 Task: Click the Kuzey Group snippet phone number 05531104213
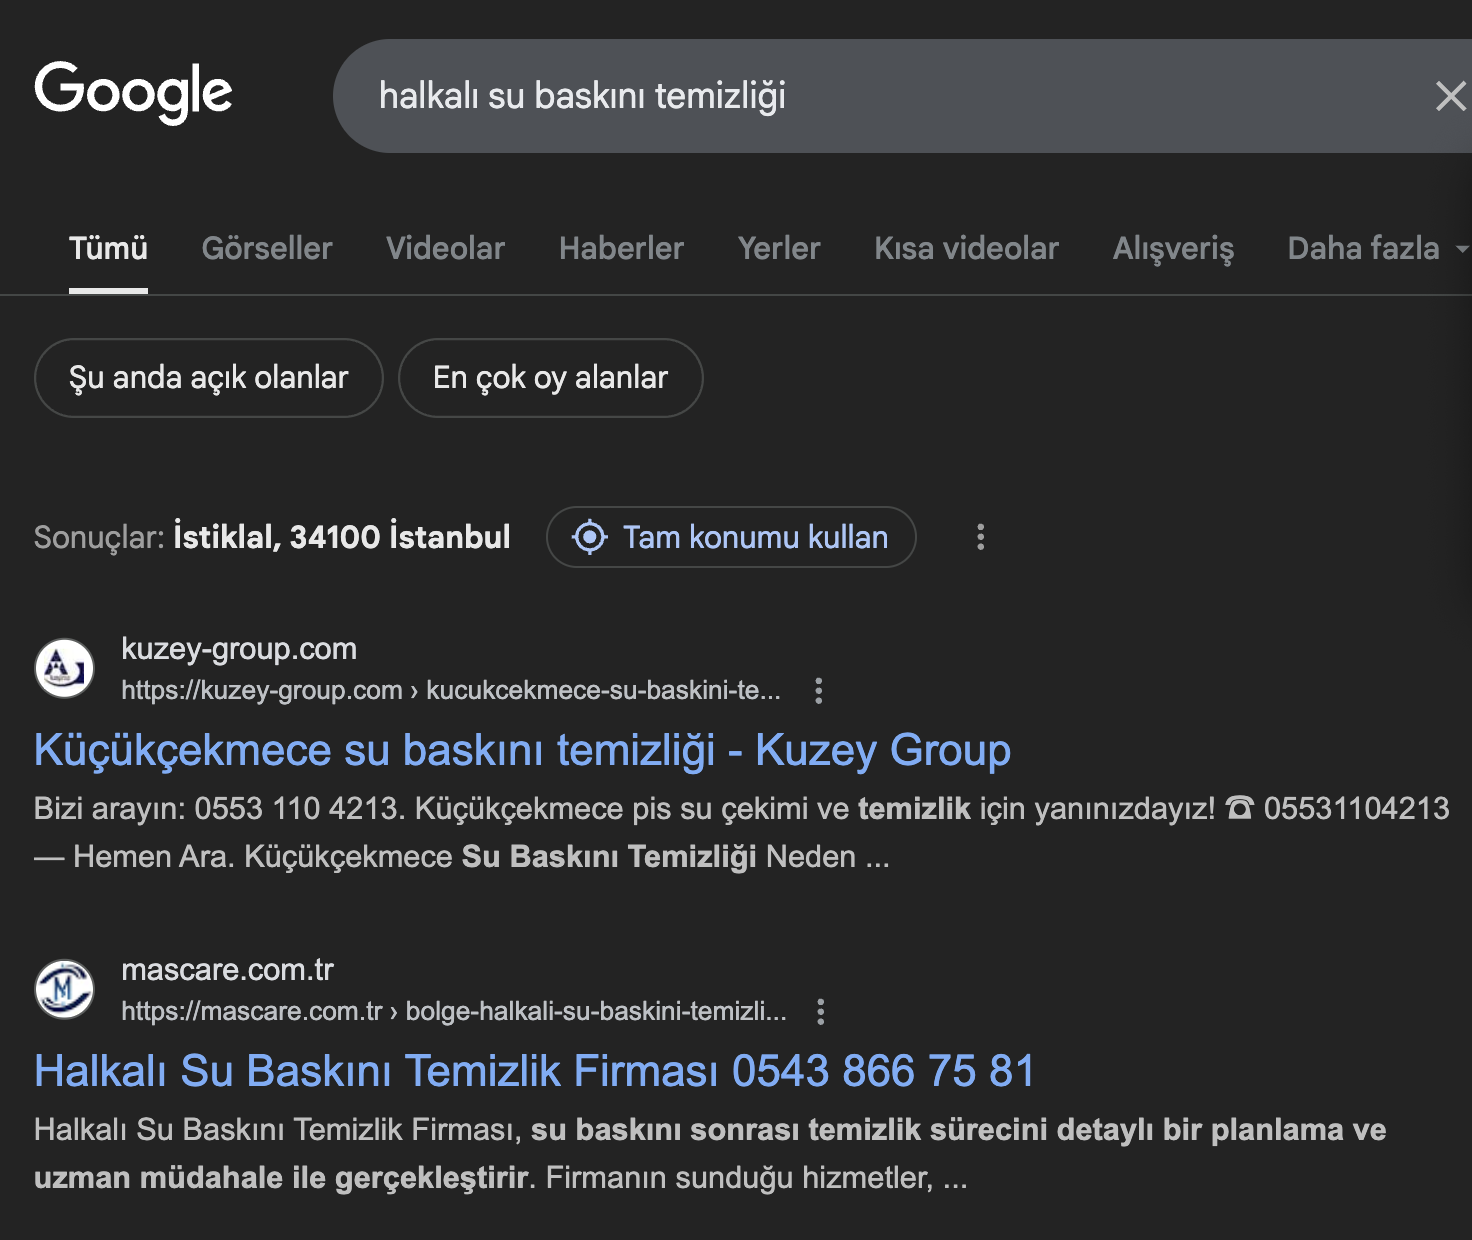[1356, 809]
